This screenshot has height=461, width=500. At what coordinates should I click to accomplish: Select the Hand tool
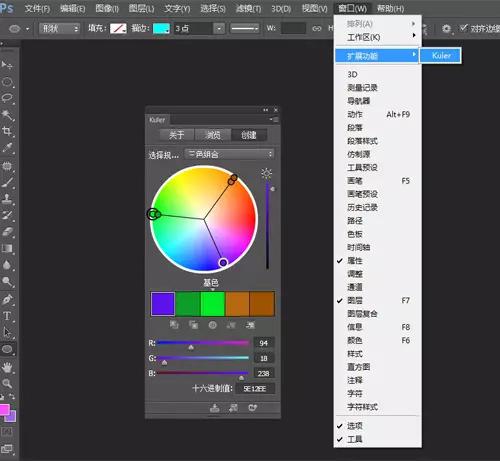point(7,367)
